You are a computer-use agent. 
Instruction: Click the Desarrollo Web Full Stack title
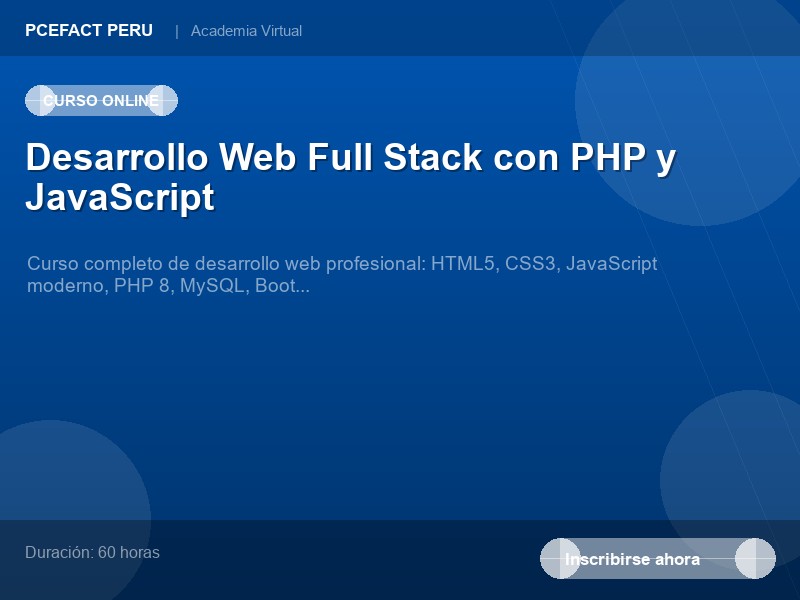(350, 177)
